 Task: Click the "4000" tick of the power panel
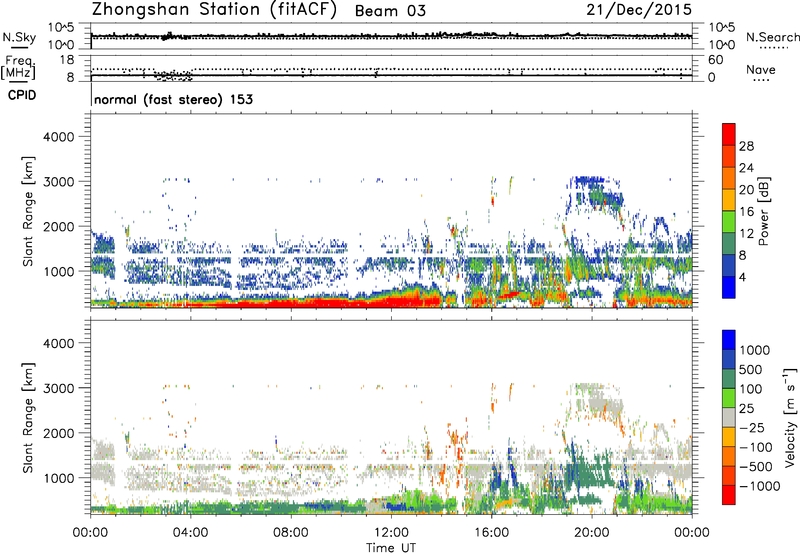coord(58,137)
